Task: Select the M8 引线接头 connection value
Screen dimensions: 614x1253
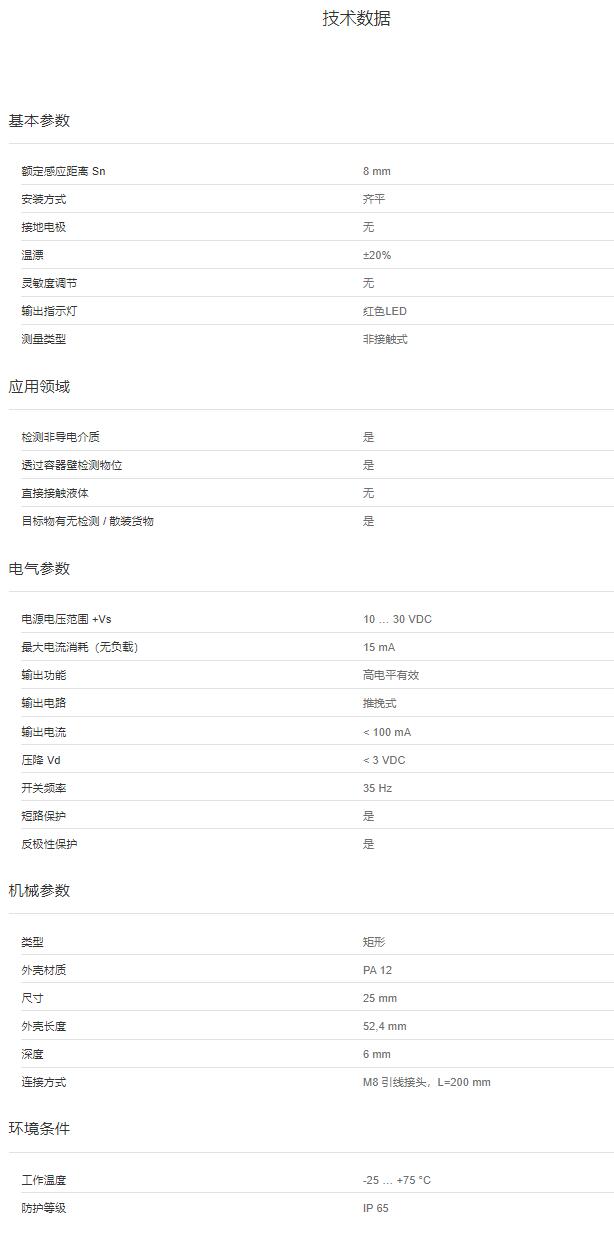Action: pos(426,1082)
